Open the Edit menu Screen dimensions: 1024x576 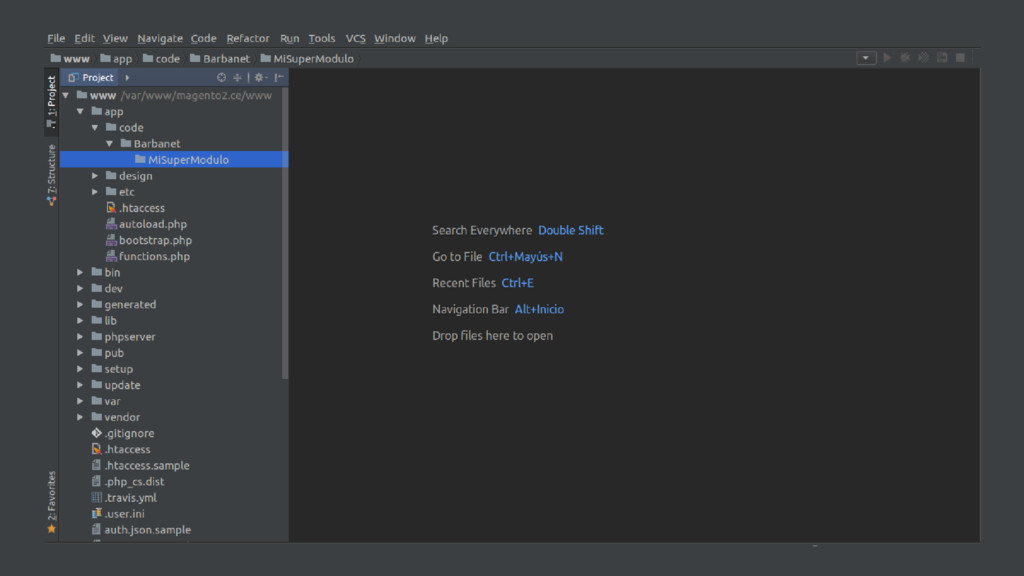point(84,39)
